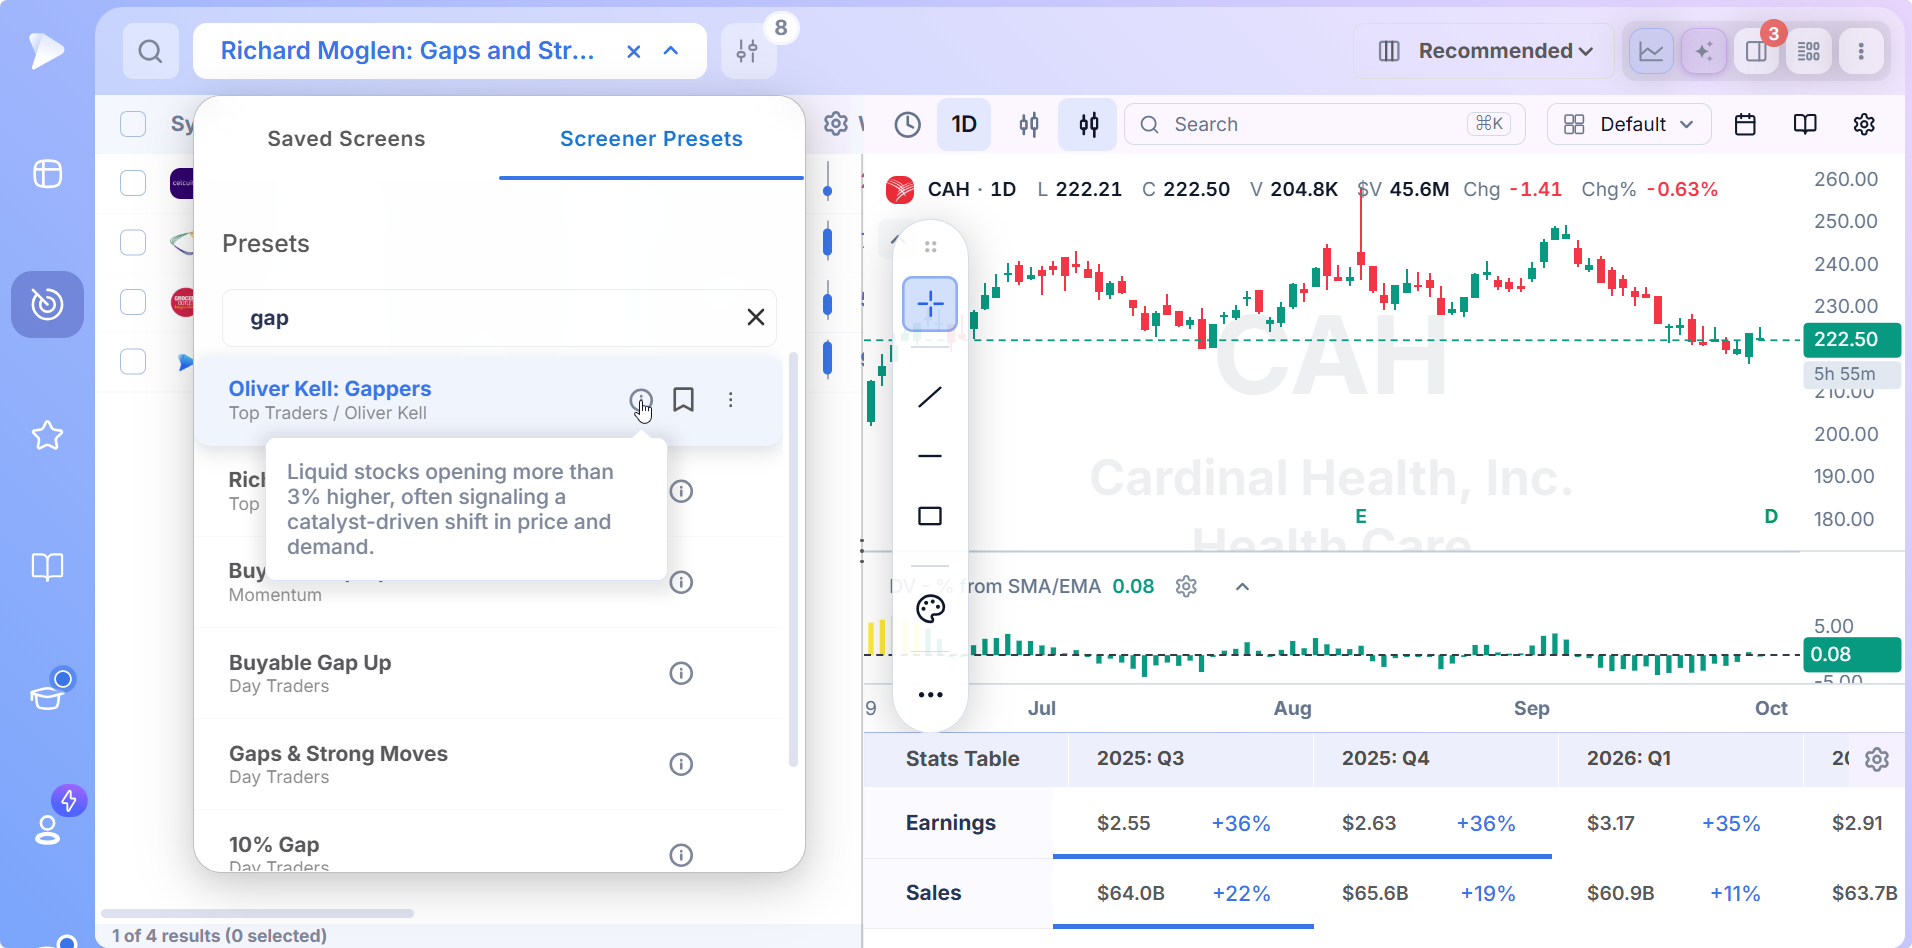The image size is (1912, 948).
Task: Open the Default layout dropdown
Action: coord(1629,124)
